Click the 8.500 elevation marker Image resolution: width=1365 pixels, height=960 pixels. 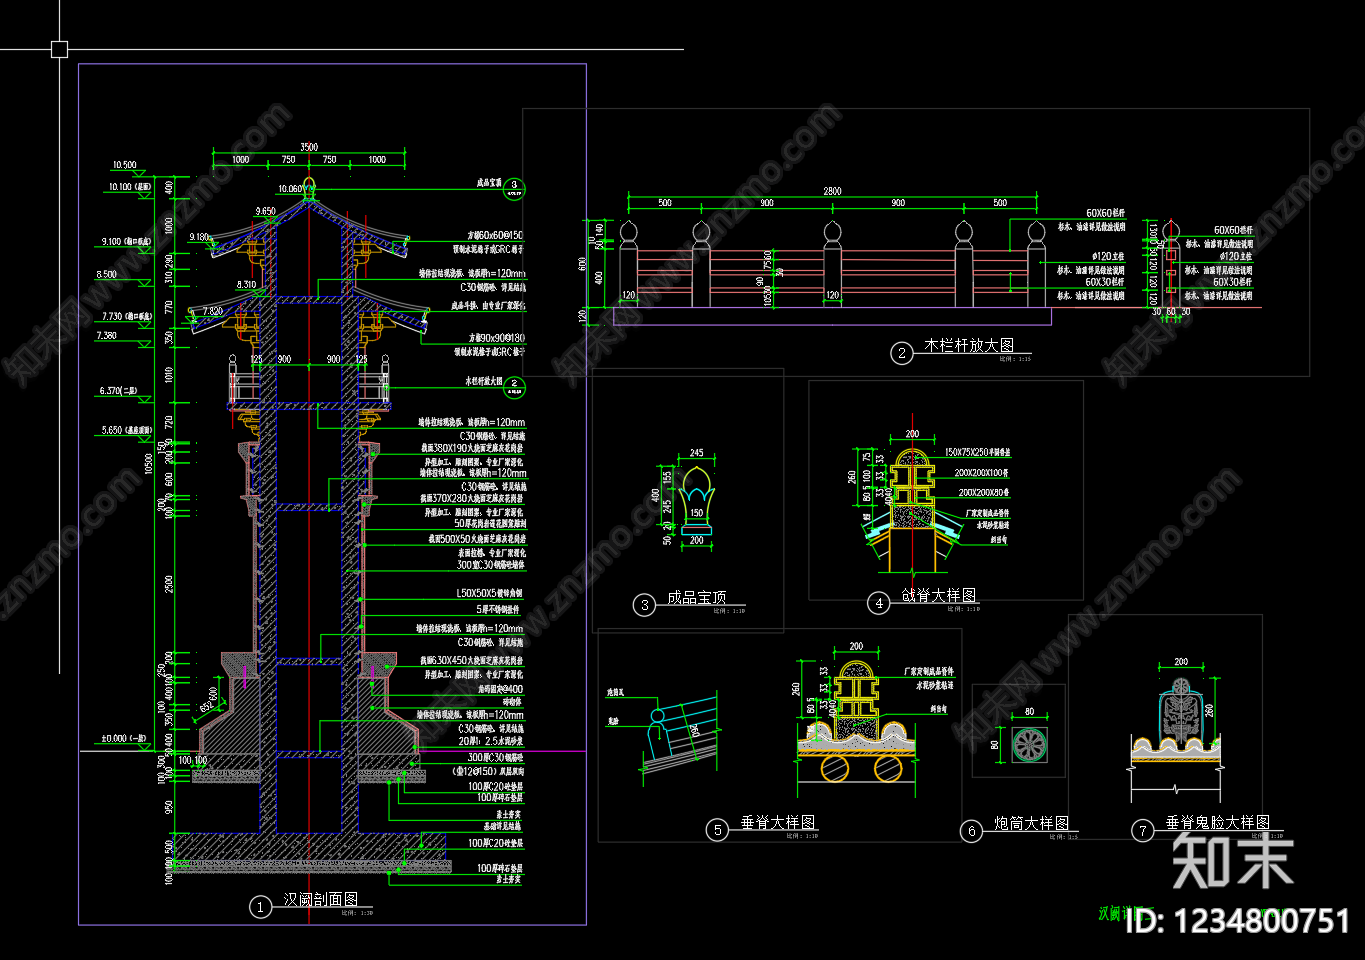point(106,274)
